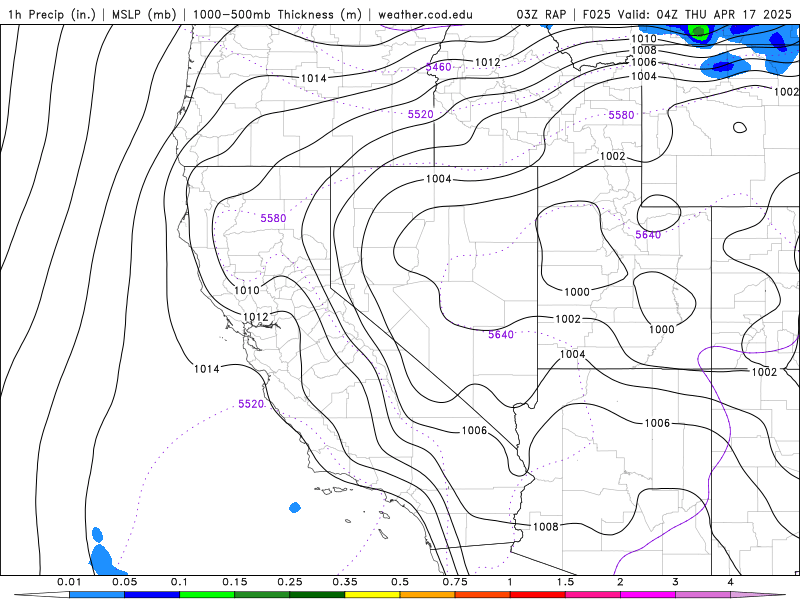The height and width of the screenshot is (600, 800).
Task: Click the '0.35' legend value
Action: coord(344,582)
